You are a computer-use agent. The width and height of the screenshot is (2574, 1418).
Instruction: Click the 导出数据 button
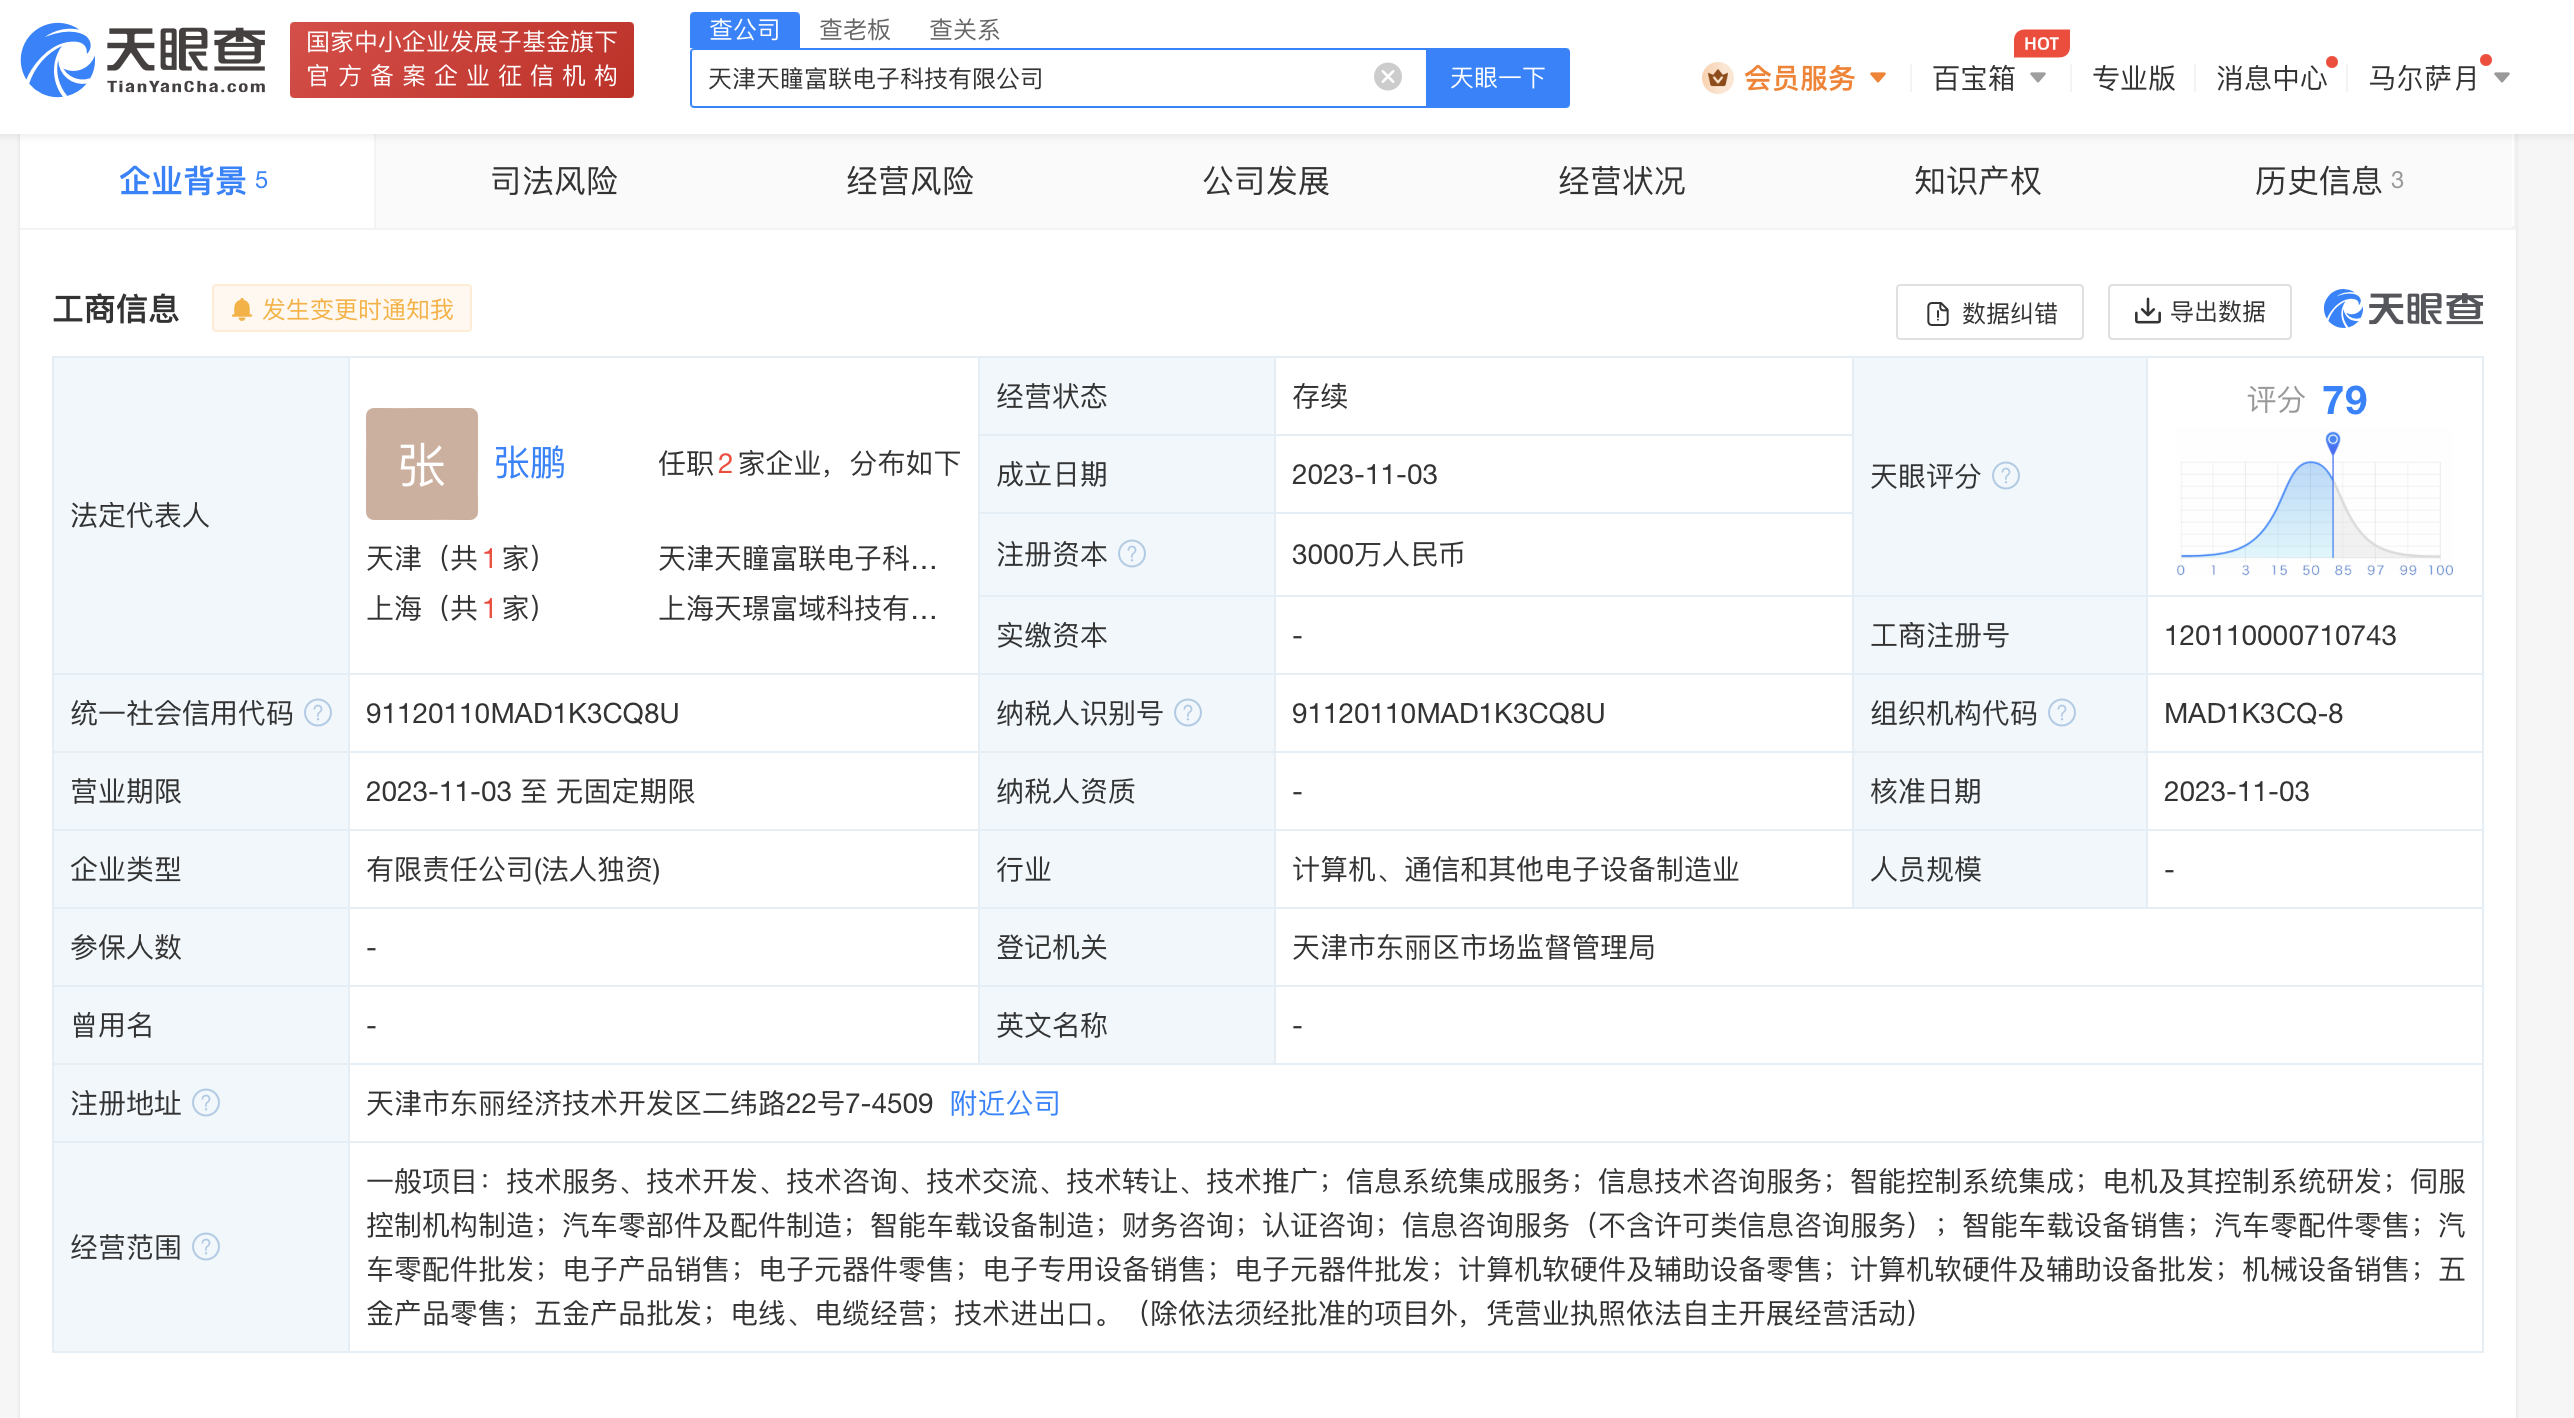2199,312
